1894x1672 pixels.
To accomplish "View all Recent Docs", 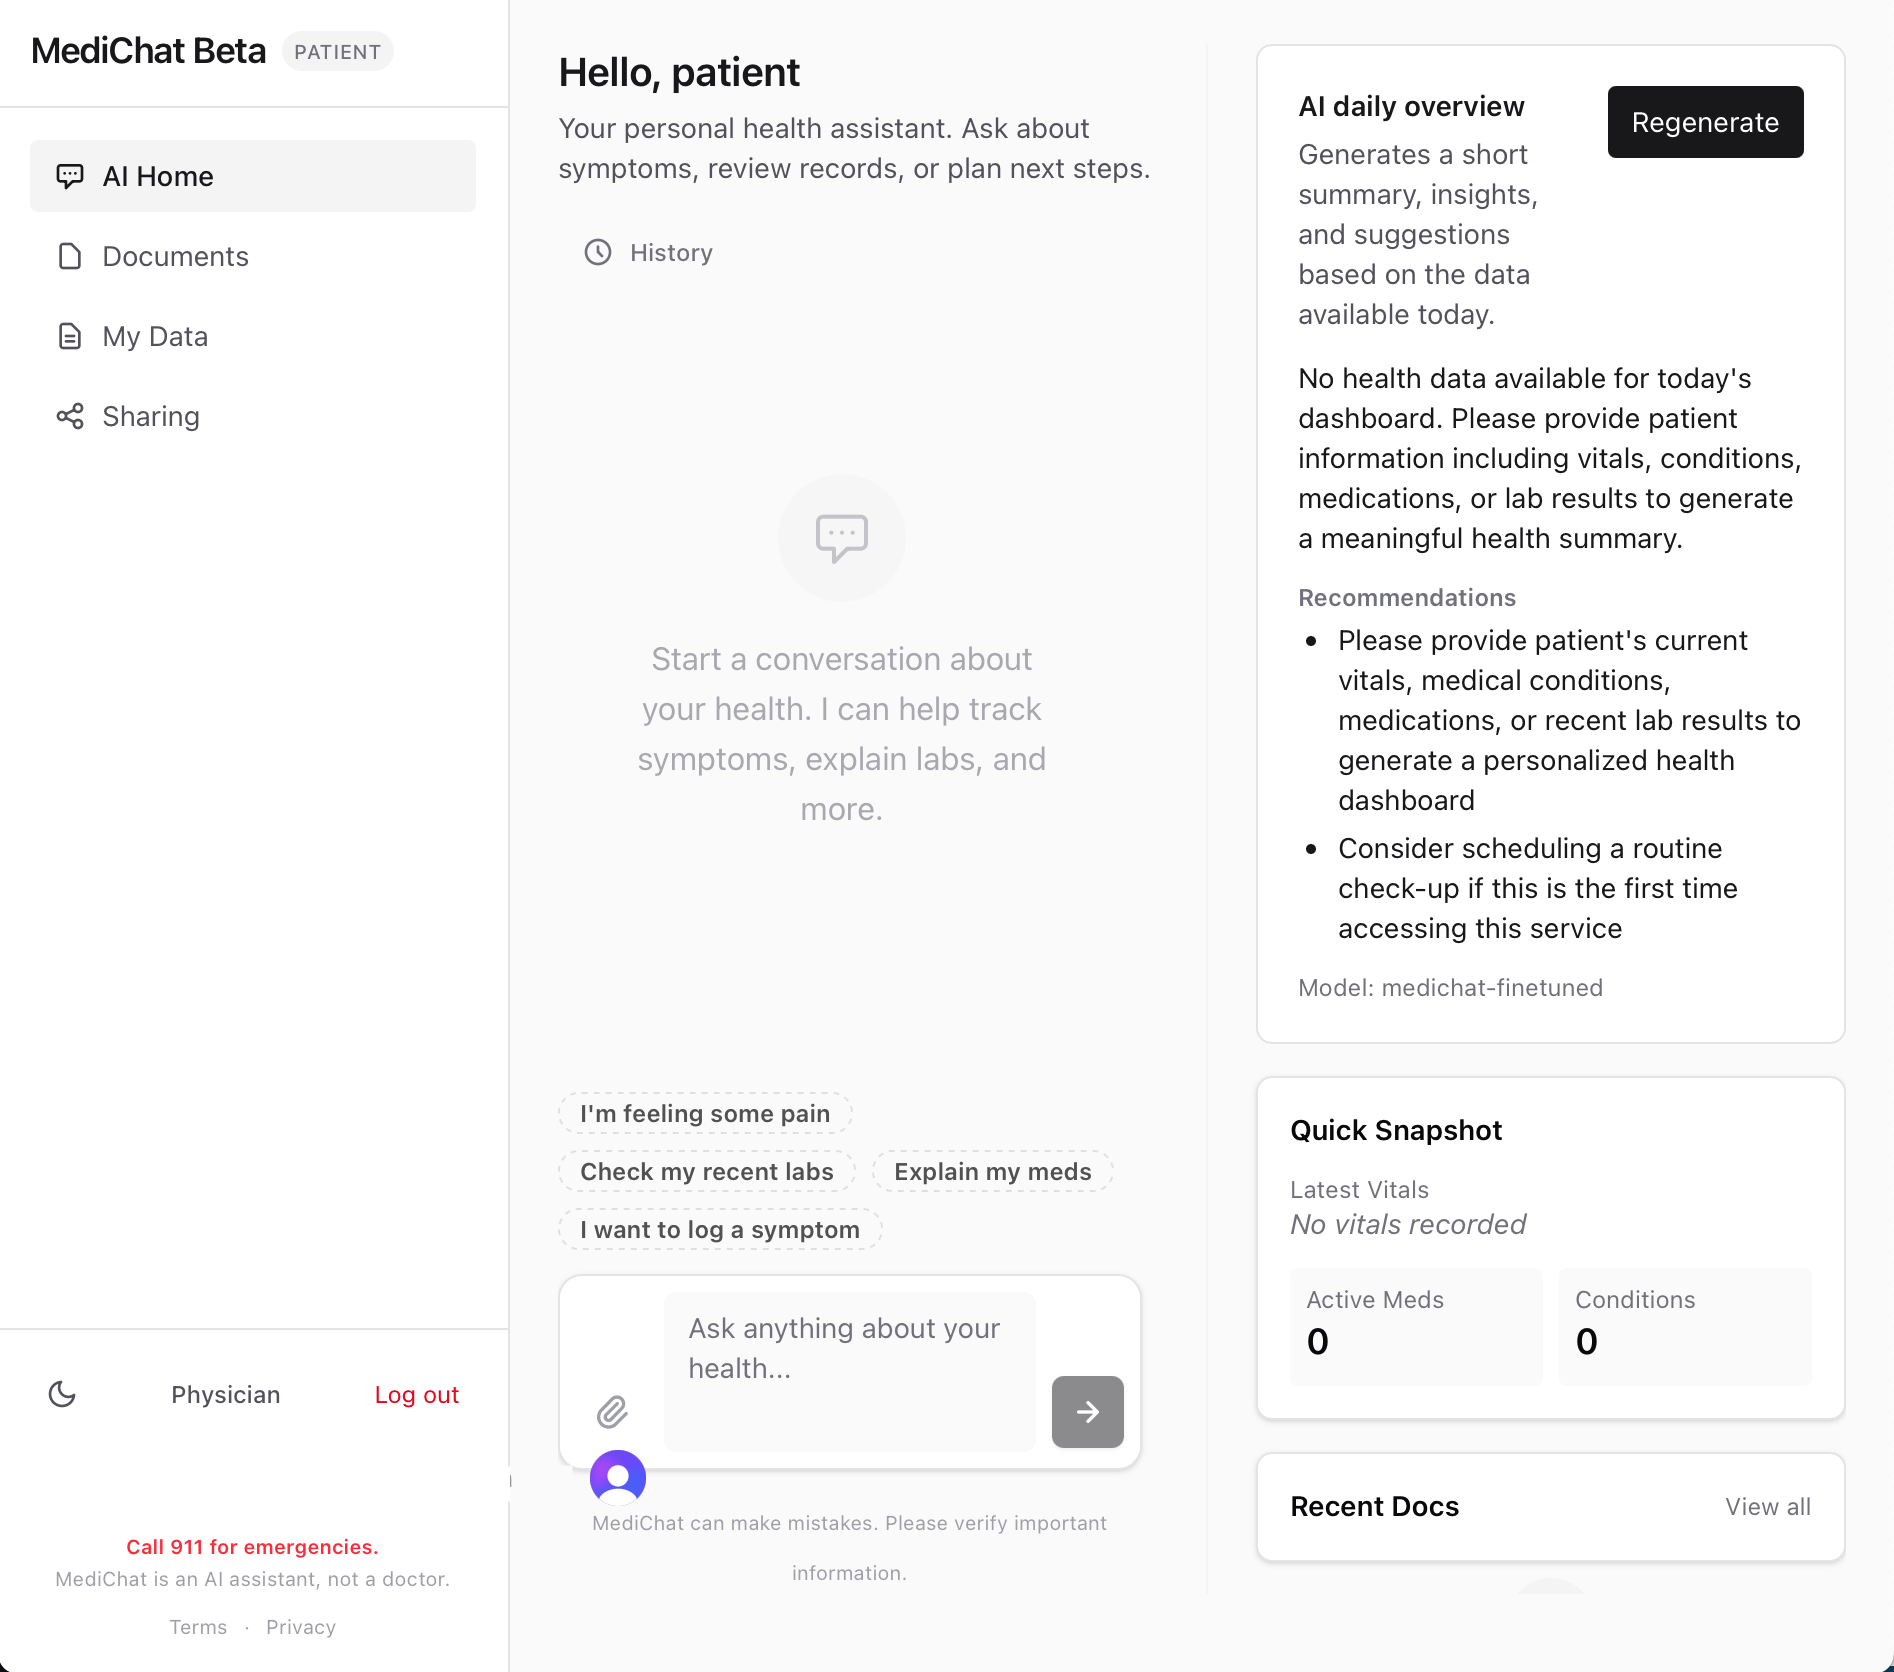I will [1767, 1506].
